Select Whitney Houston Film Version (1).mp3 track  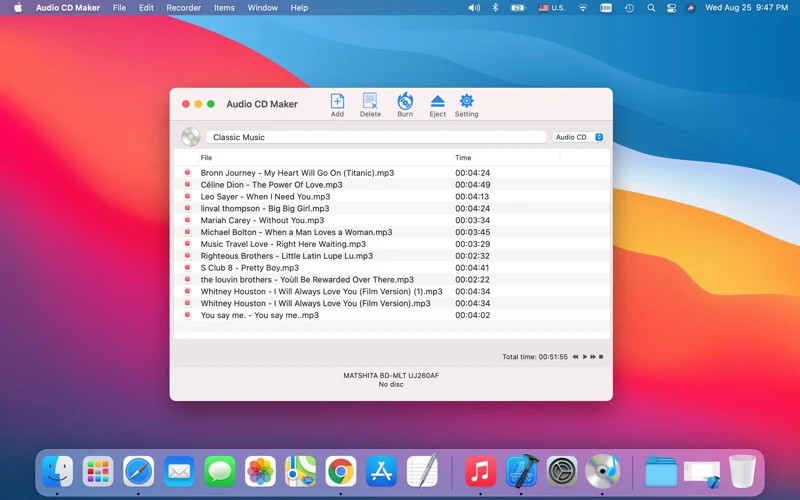[391, 291]
